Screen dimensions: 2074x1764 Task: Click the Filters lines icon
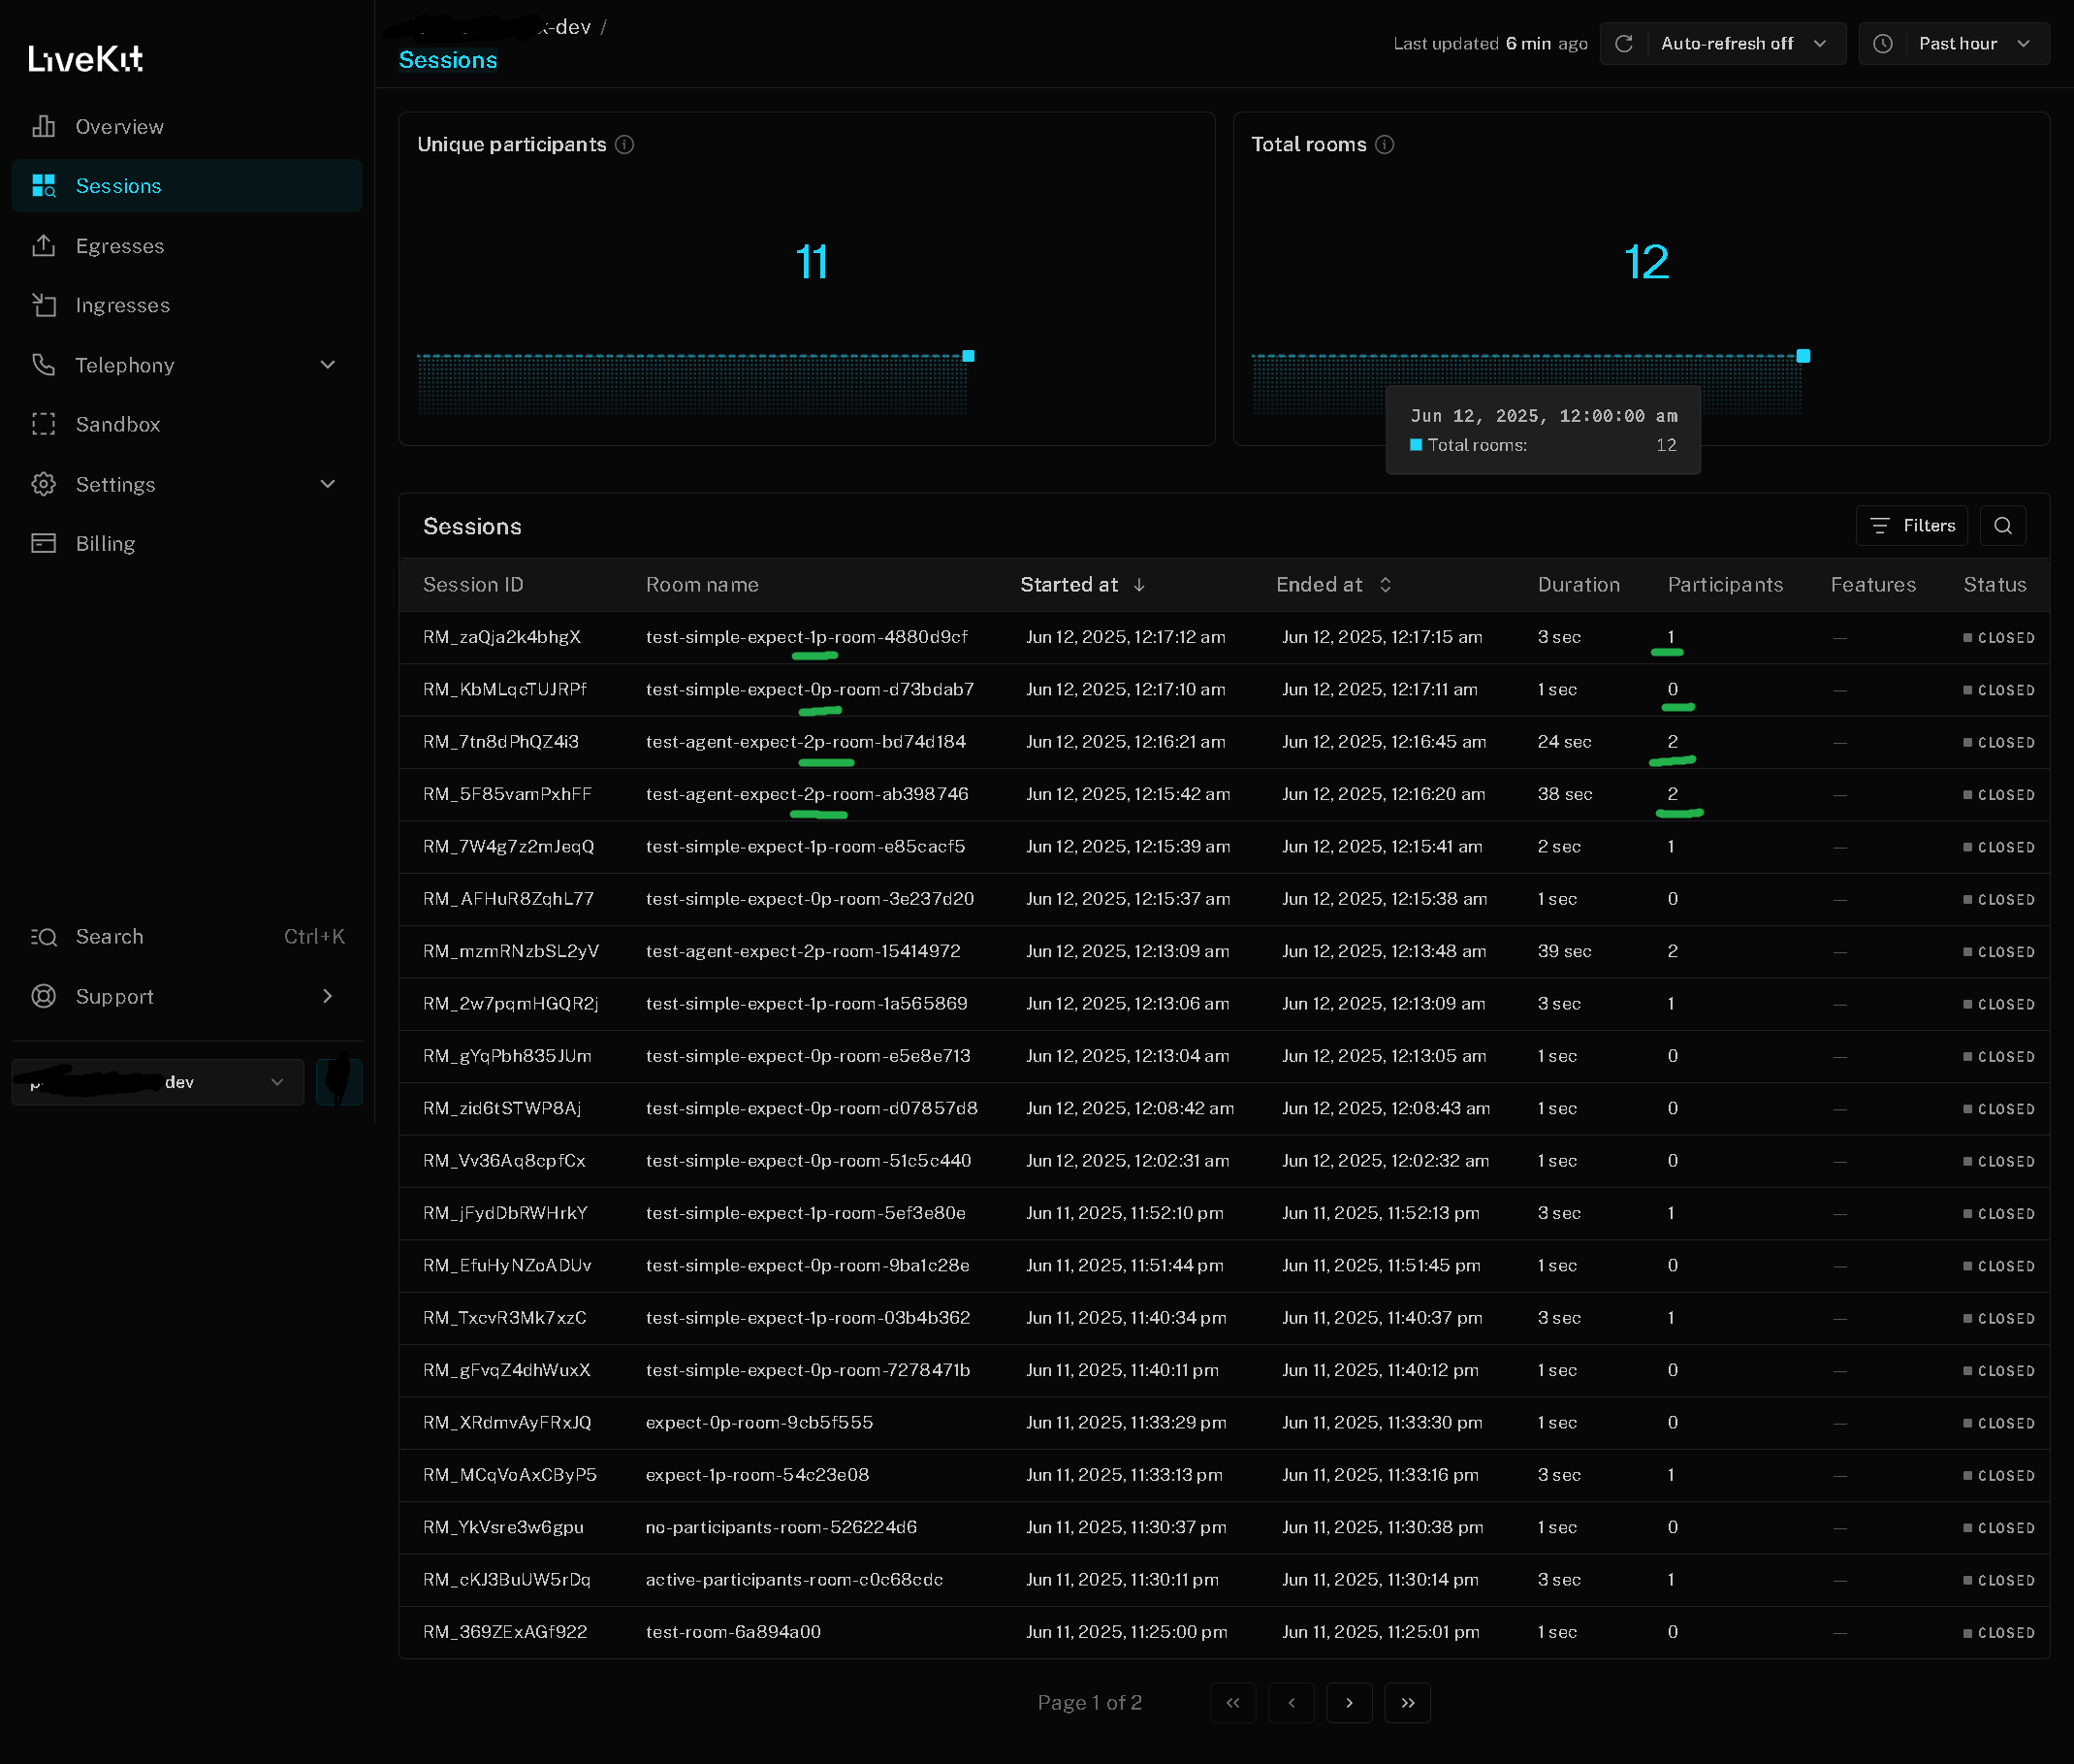(1880, 526)
